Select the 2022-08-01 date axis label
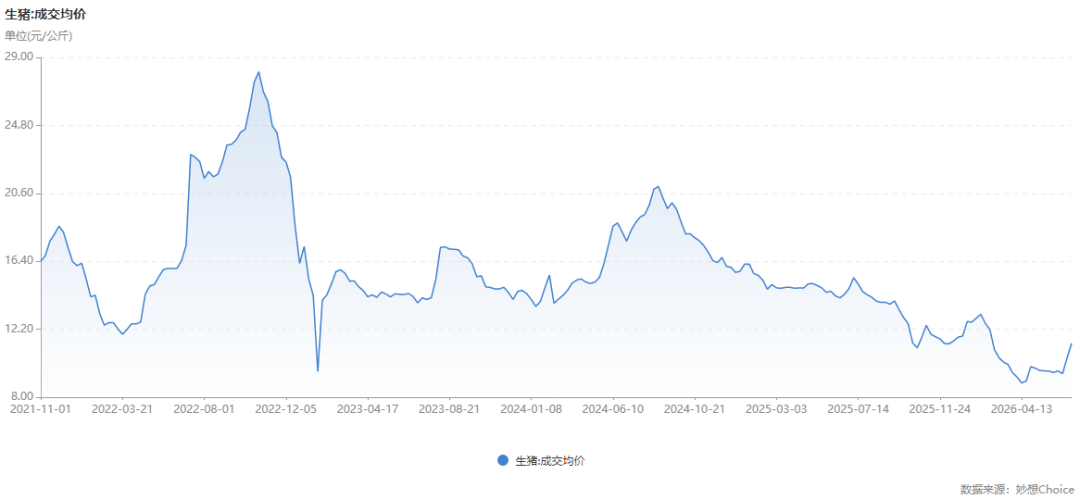The width and height of the screenshot is (1080, 500). pyautogui.click(x=205, y=408)
